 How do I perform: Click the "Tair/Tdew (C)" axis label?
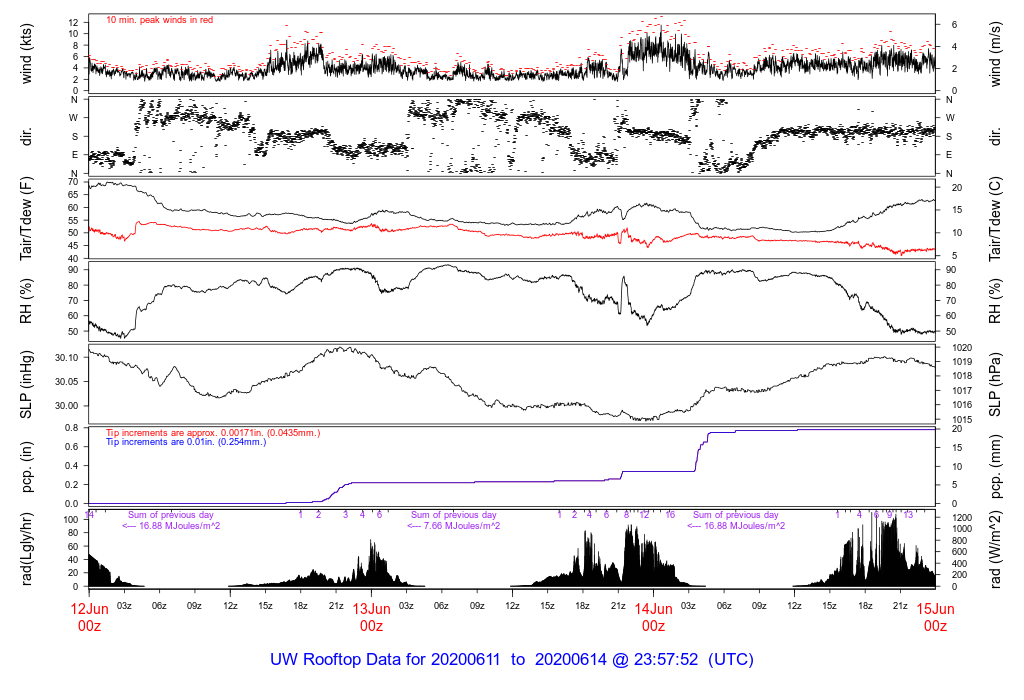pyautogui.click(x=995, y=219)
